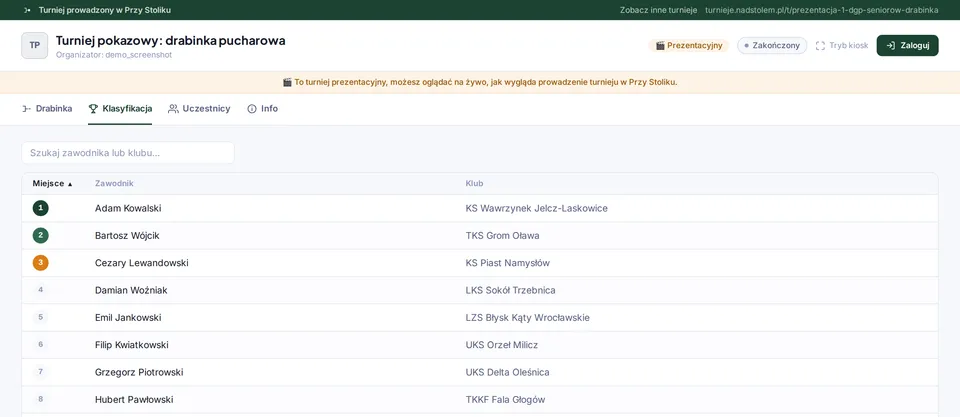Click the place 7 number badge
960x417 pixels.
[40, 372]
